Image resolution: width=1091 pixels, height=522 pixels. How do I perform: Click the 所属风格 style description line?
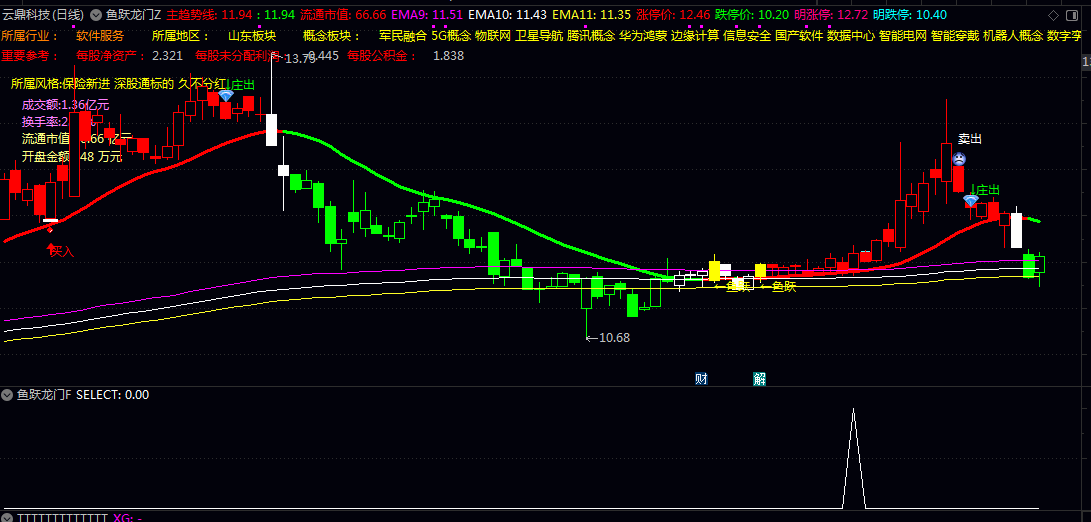118,84
